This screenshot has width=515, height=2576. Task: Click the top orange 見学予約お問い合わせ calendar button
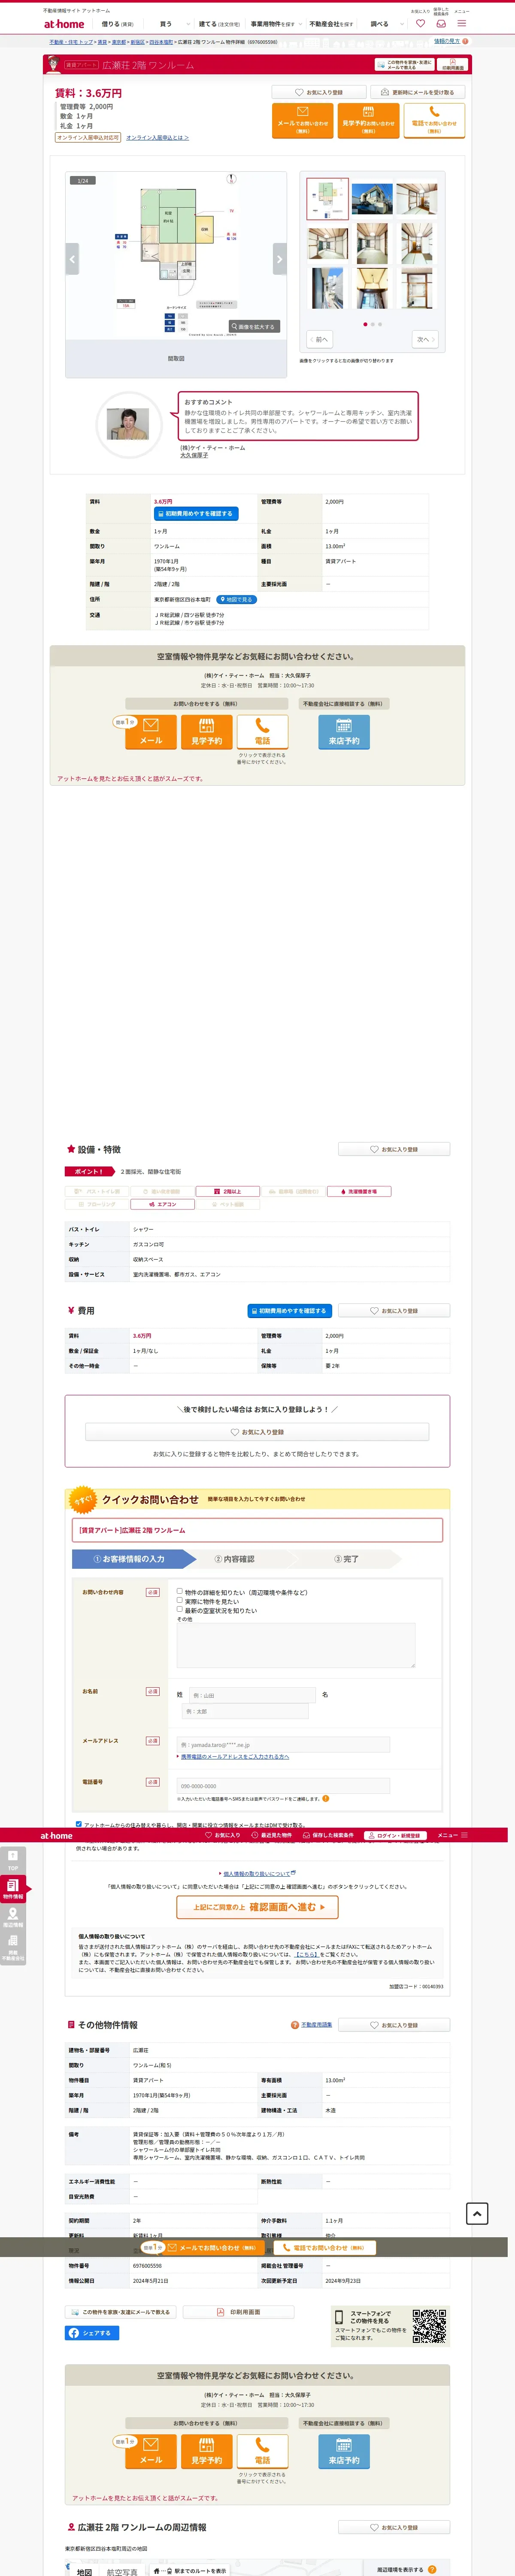[x=368, y=120]
